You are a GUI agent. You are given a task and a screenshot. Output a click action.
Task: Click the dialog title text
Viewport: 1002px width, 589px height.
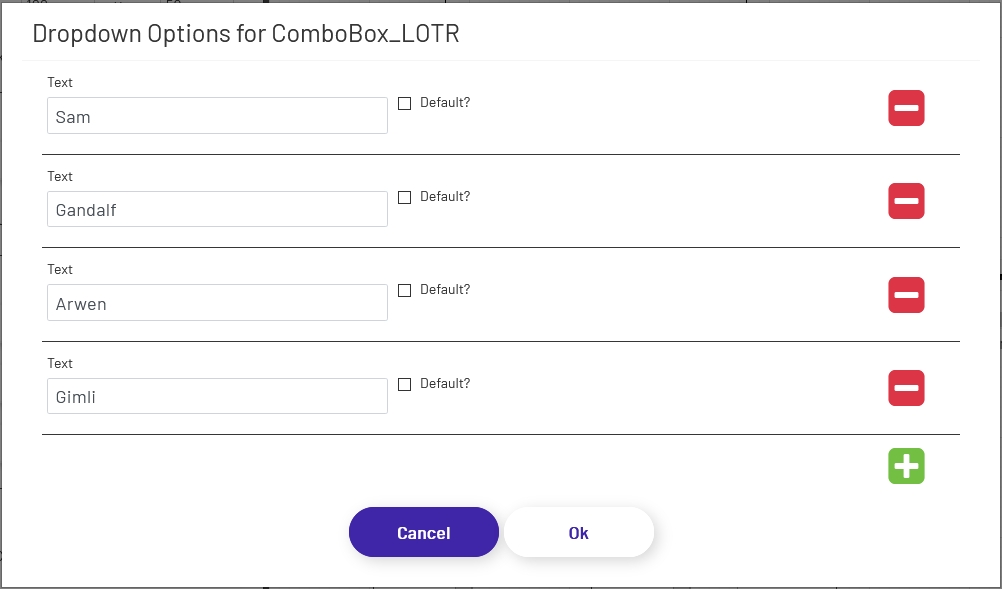246,33
